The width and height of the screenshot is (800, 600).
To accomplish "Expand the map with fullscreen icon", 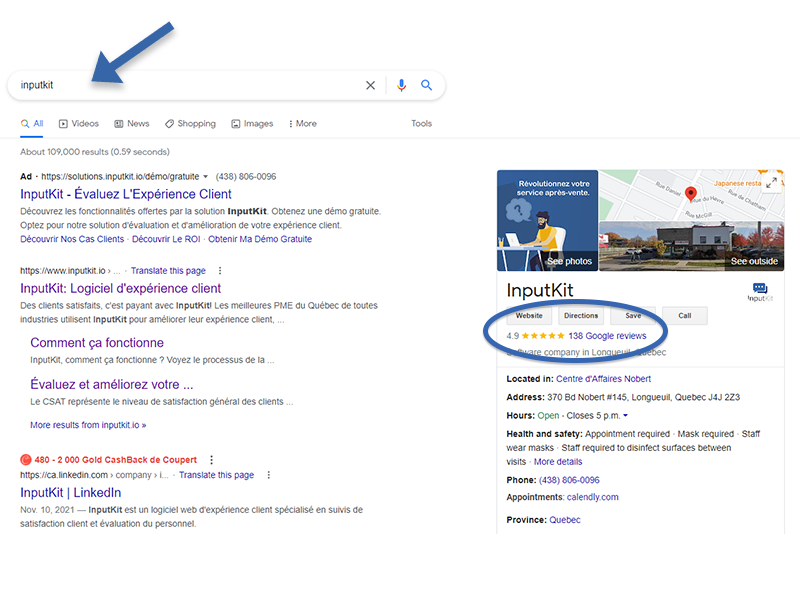I will click(771, 182).
